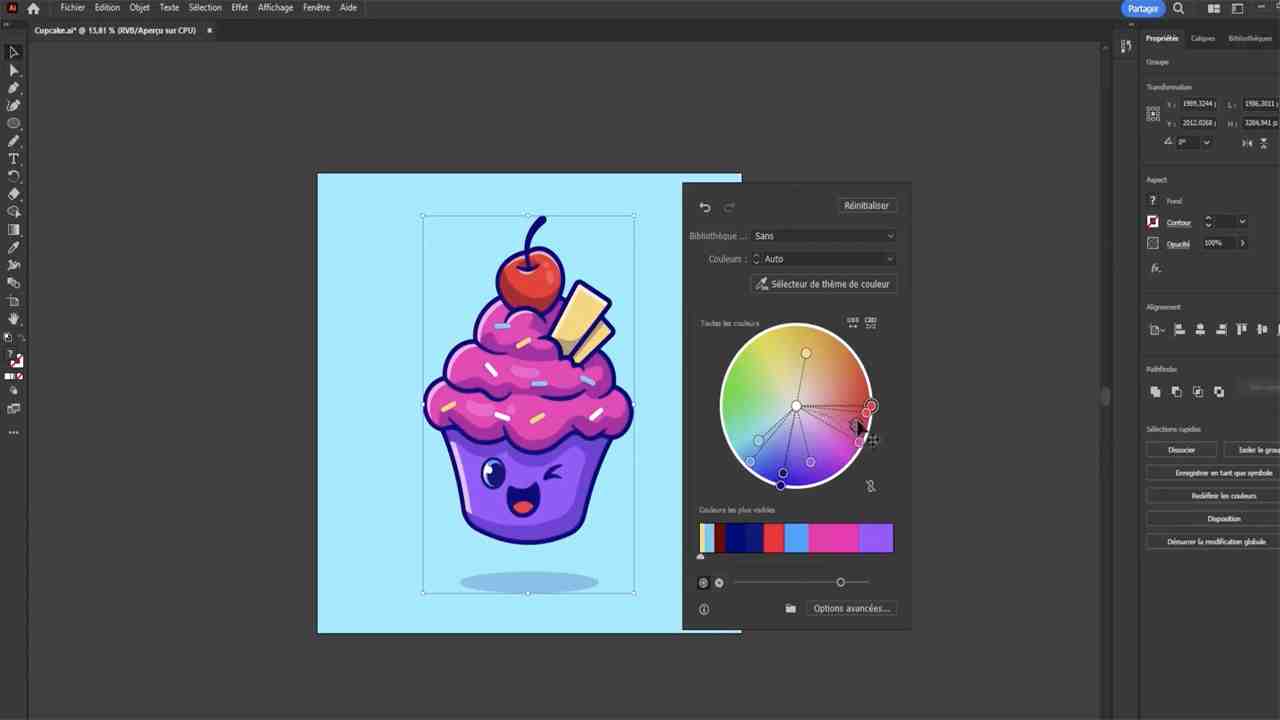Click the pink swatch in prominent colors bar
This screenshot has width=1280, height=720.
pos(834,539)
